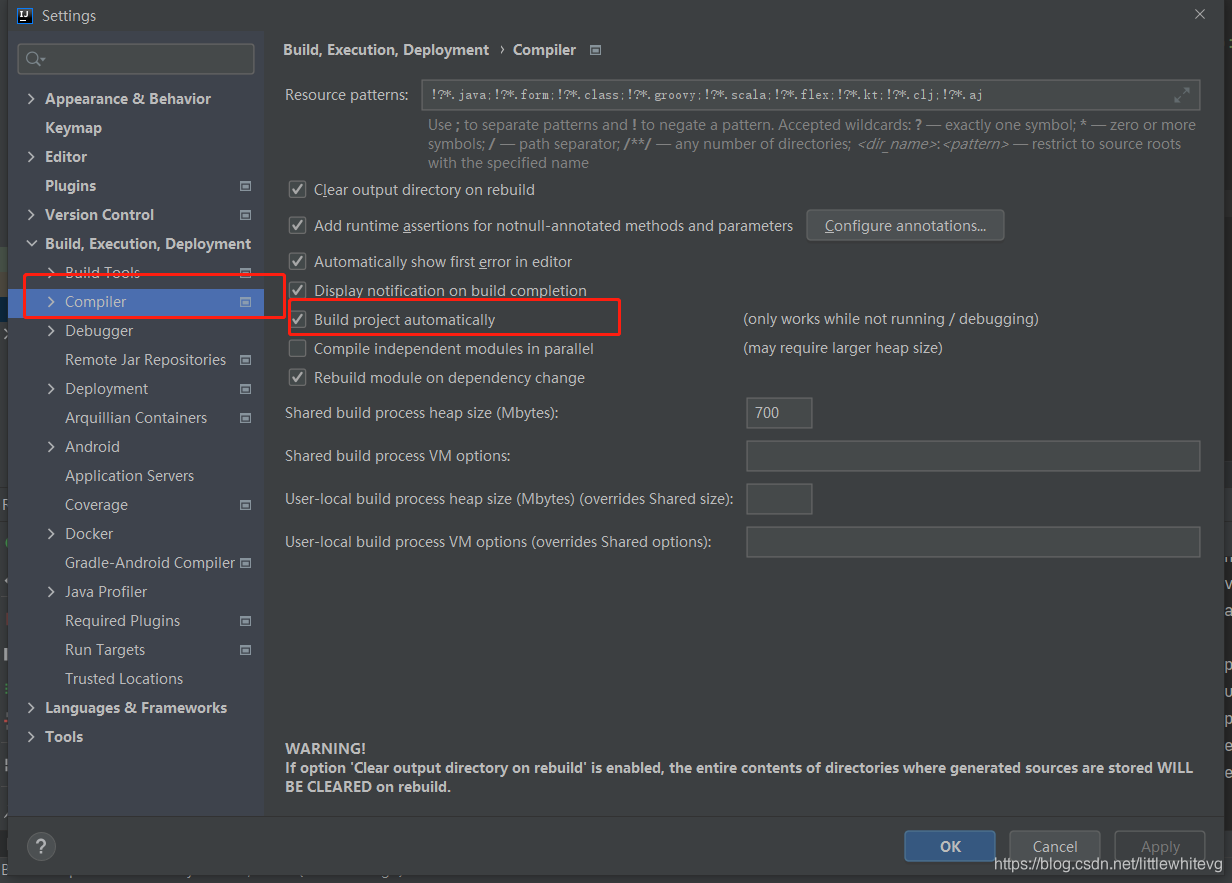Click the Cancel button
1232x883 pixels.
pos(1055,846)
